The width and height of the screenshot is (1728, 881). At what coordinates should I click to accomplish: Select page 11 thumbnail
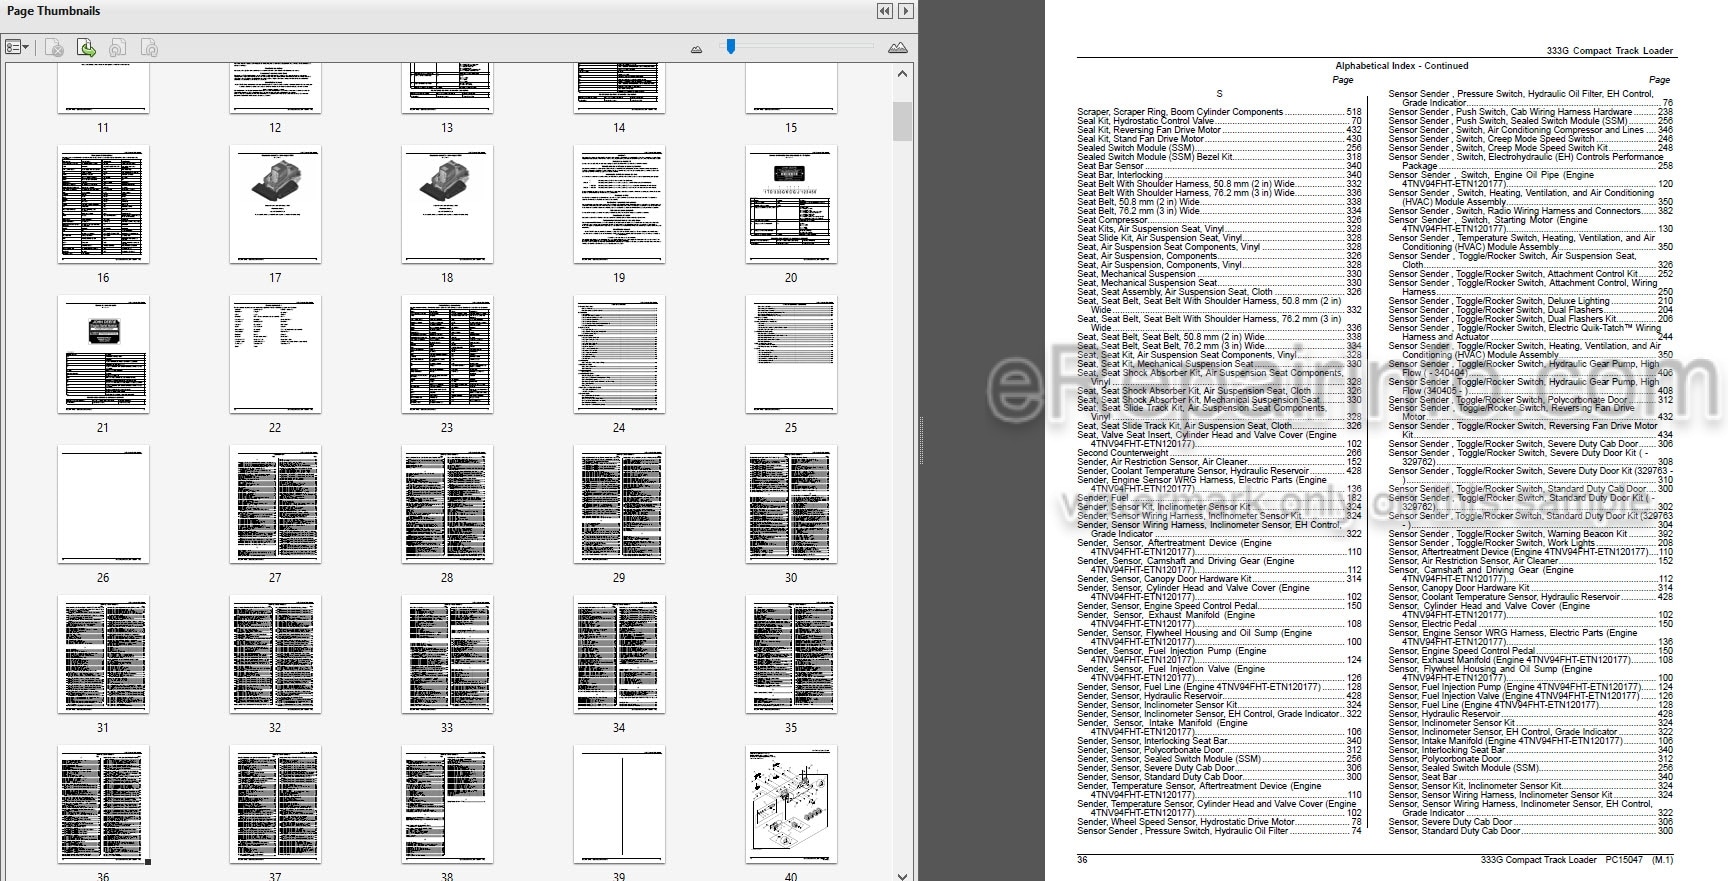click(x=103, y=88)
